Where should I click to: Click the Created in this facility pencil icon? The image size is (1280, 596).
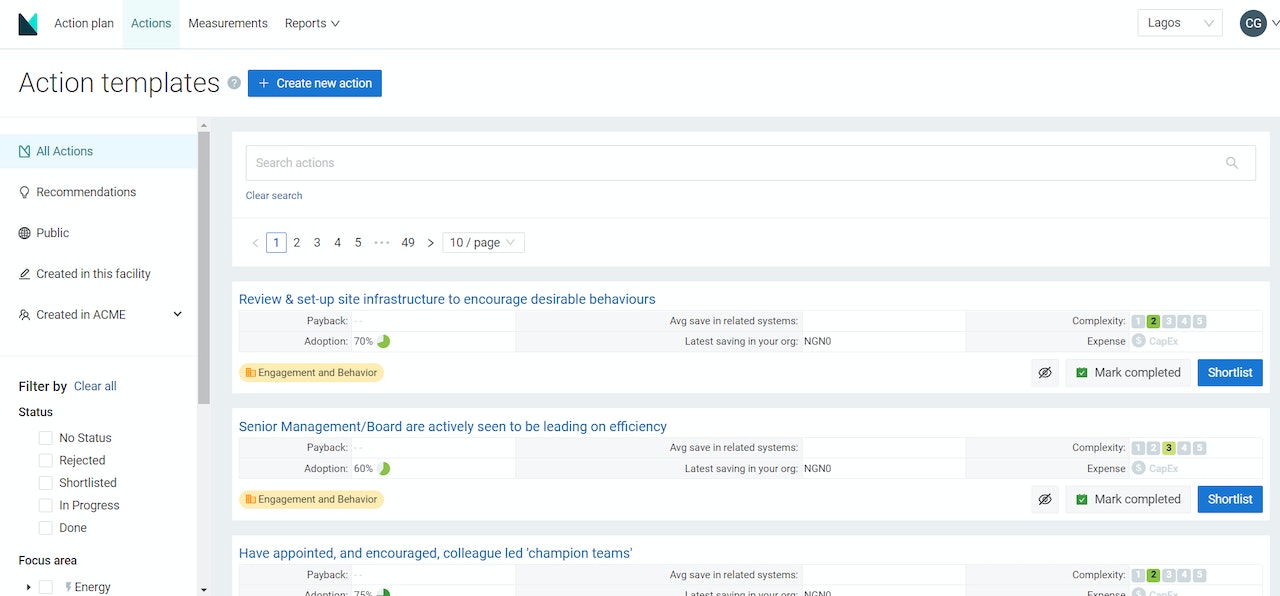coord(25,274)
